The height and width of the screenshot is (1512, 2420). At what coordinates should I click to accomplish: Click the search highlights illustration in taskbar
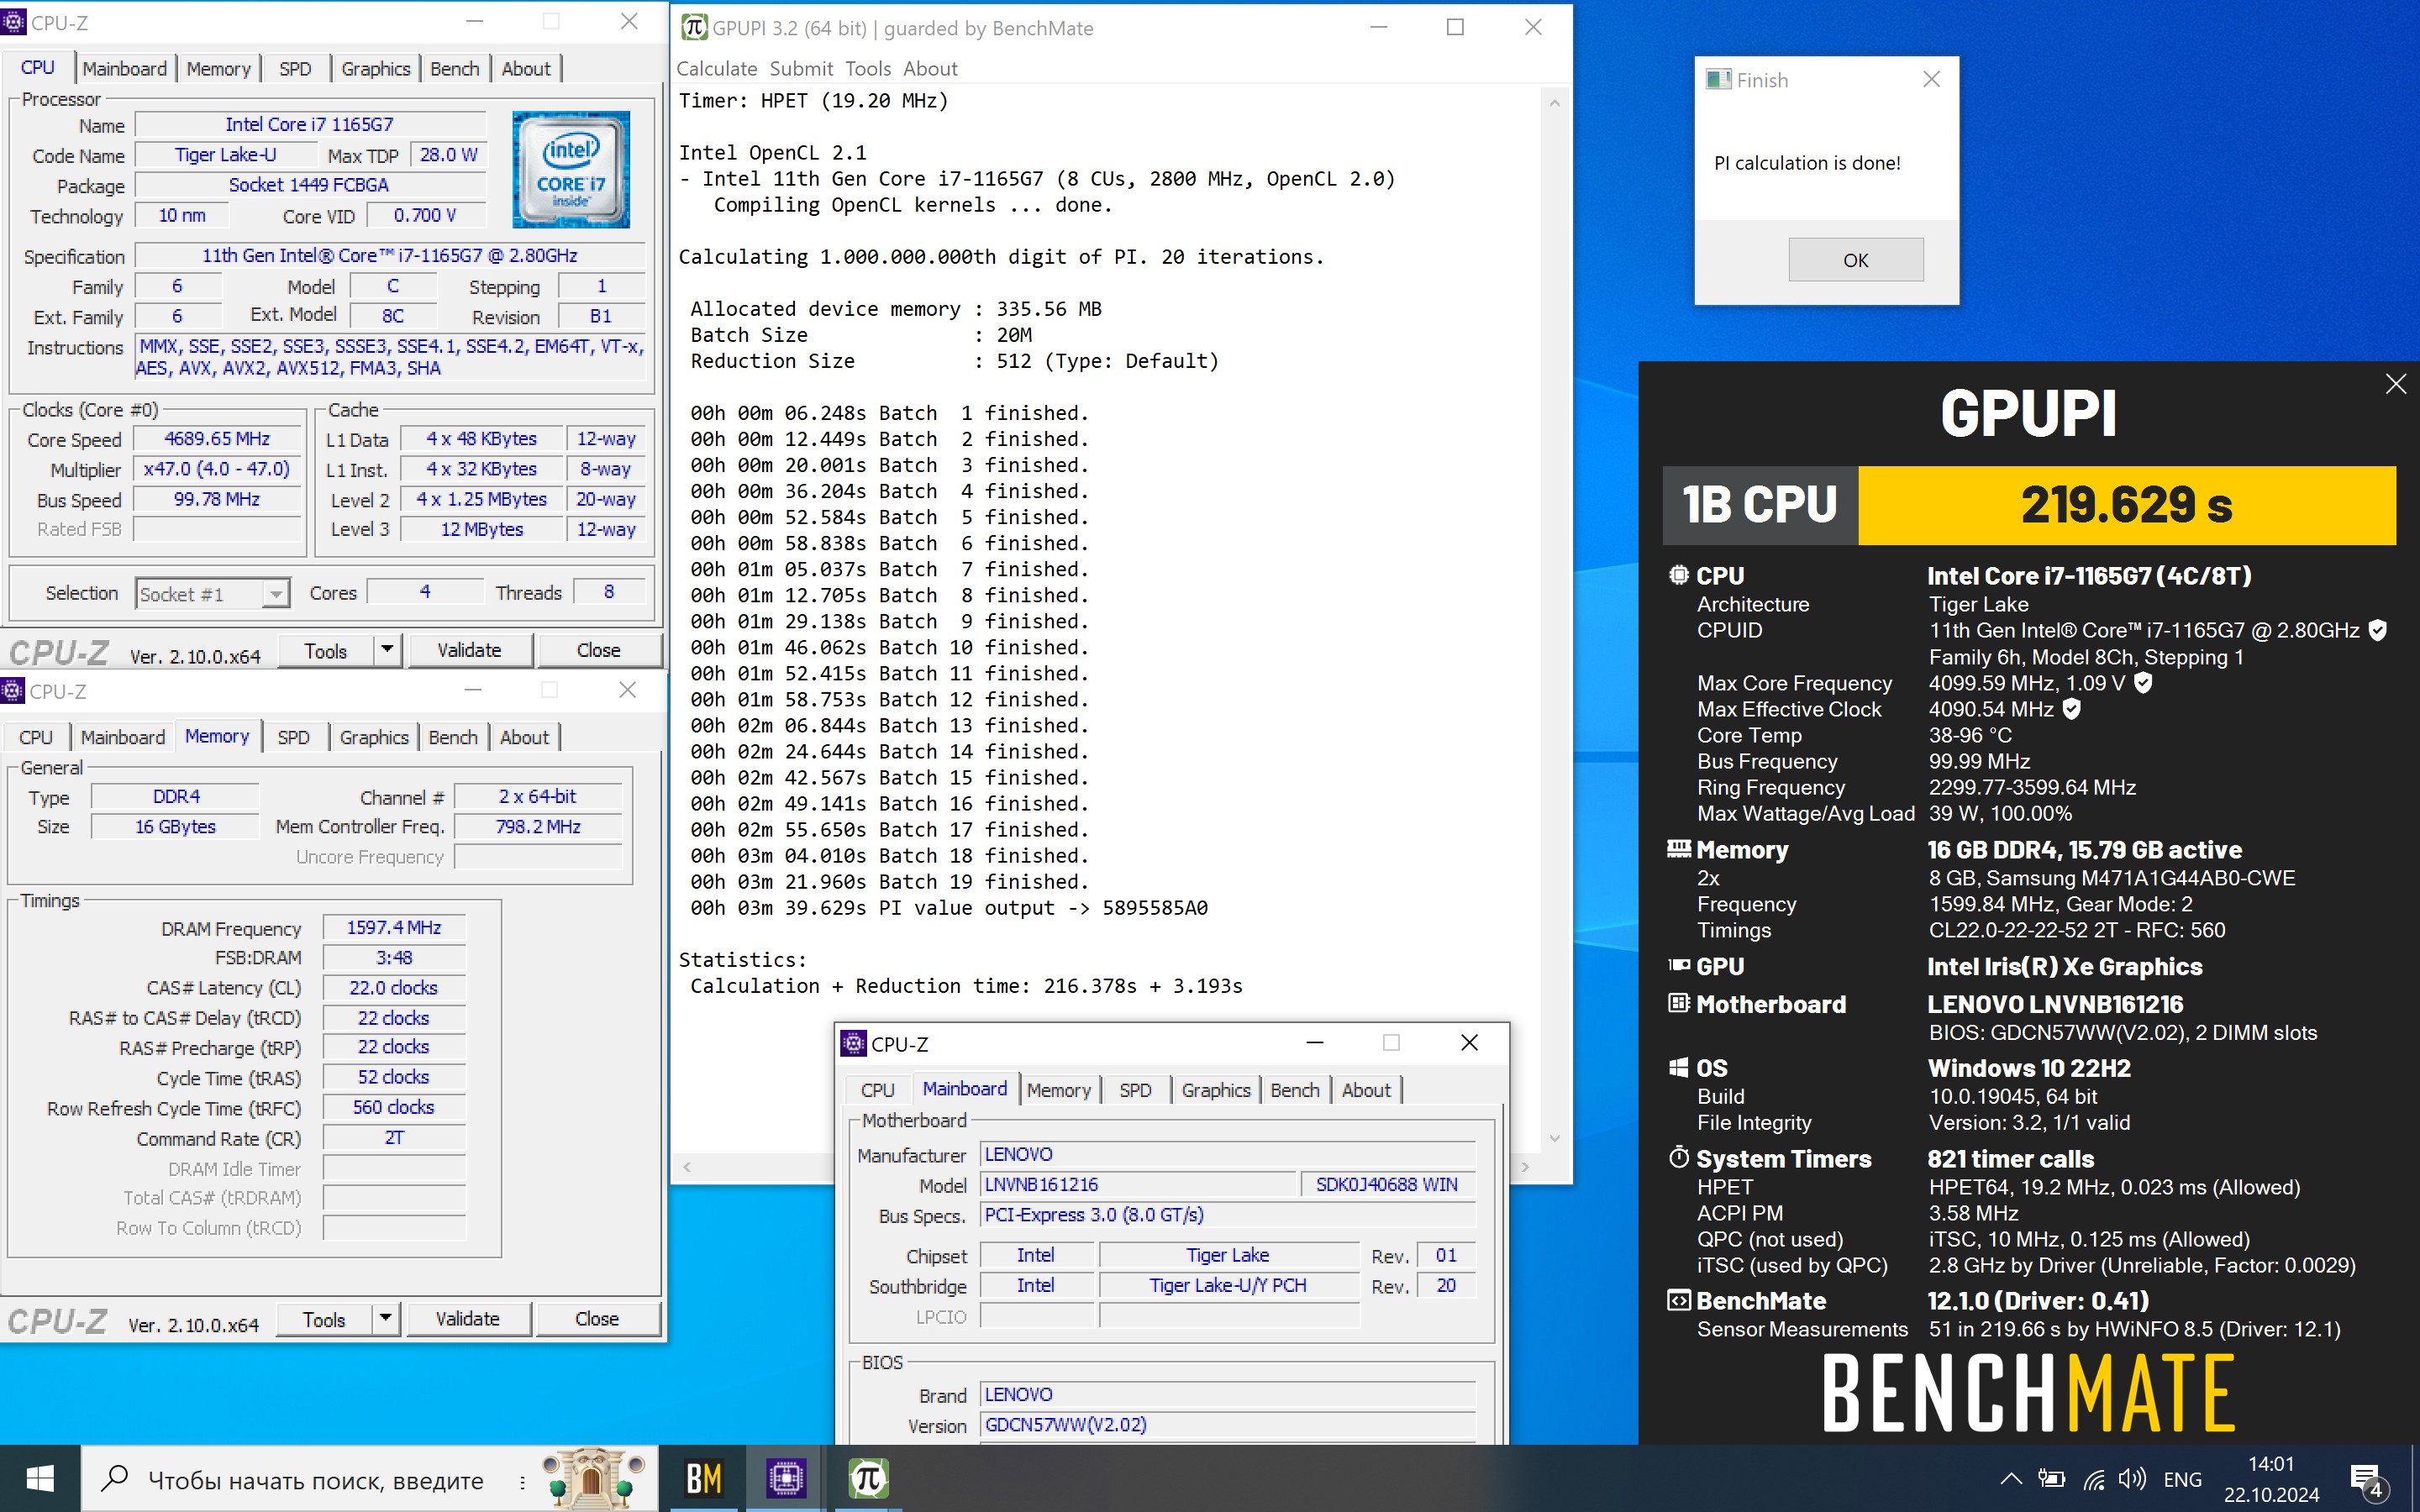tap(592, 1479)
